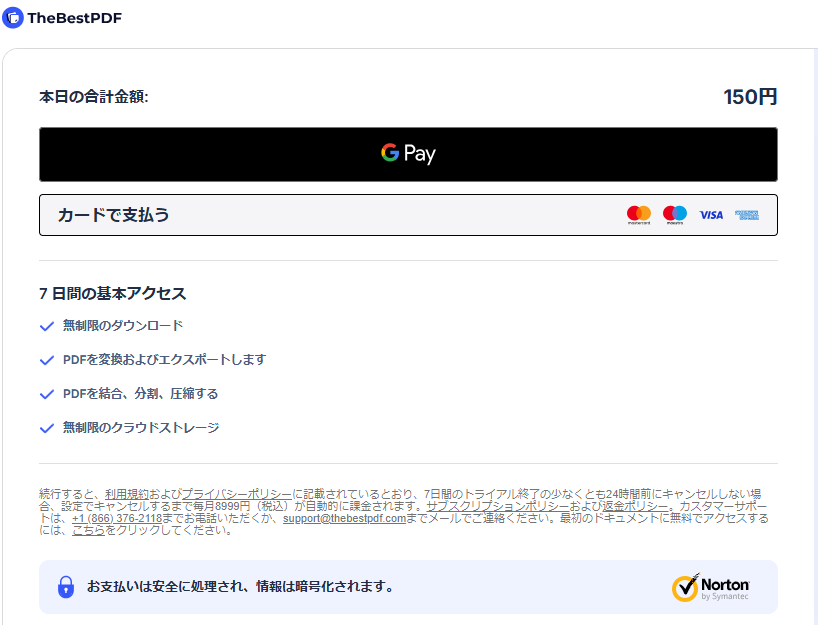Open the プライバシーポリシー link
Image resolution: width=818 pixels, height=625 pixels.
point(237,494)
